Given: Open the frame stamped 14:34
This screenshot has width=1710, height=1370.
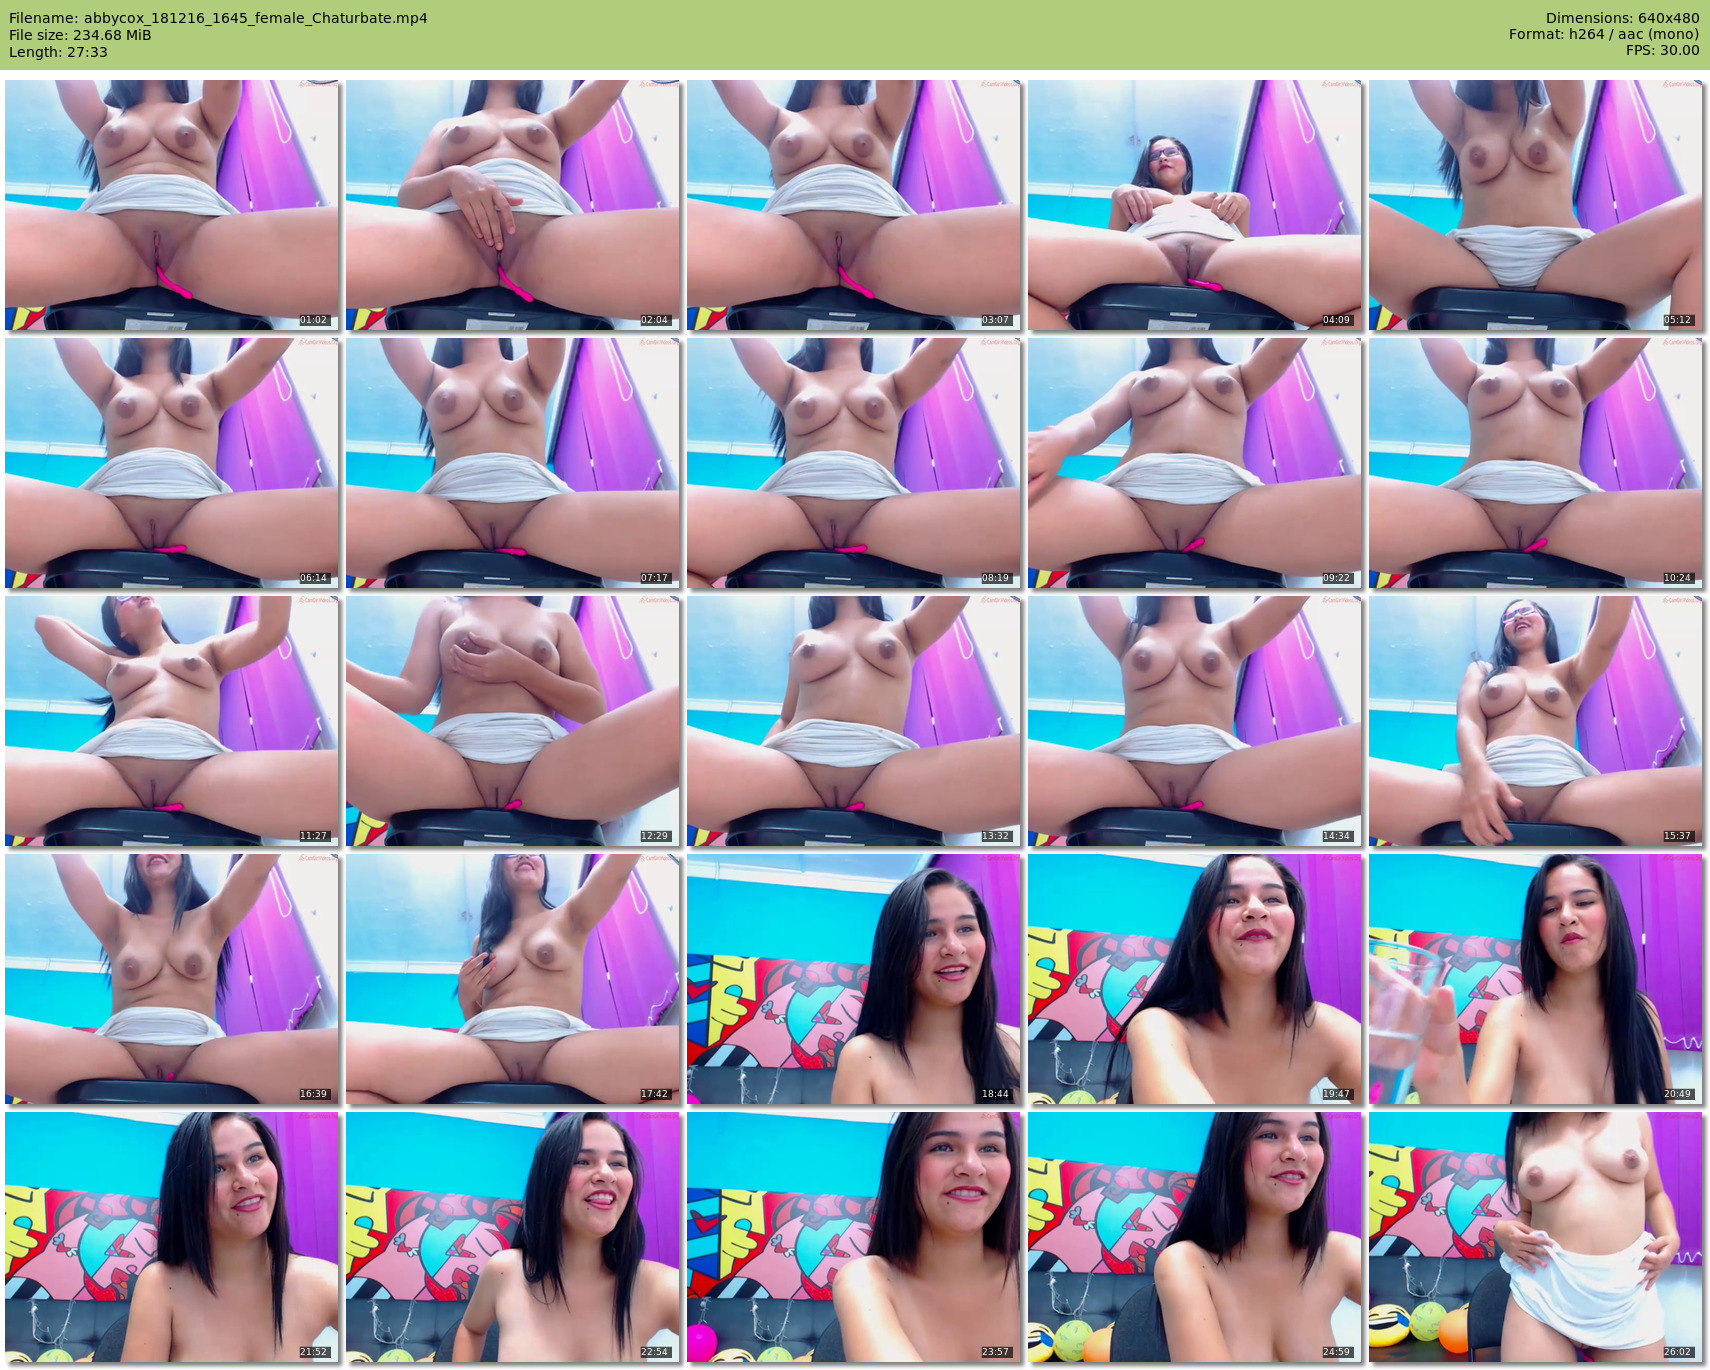Looking at the screenshot, I should (1195, 721).
